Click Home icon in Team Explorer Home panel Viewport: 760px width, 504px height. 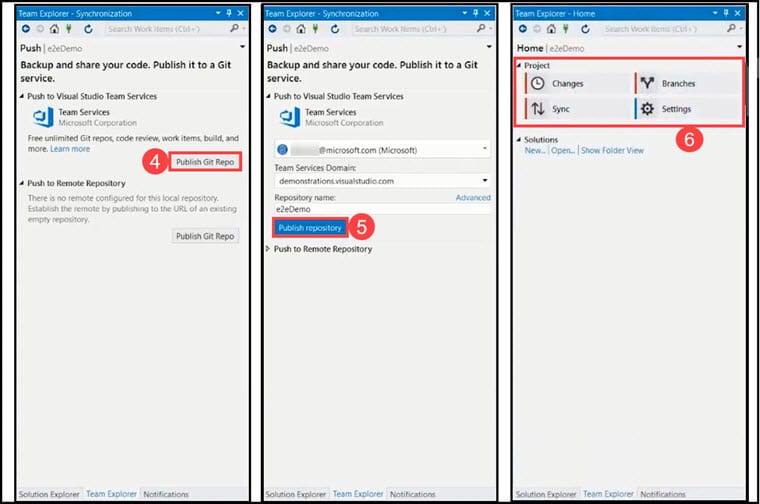click(x=551, y=29)
